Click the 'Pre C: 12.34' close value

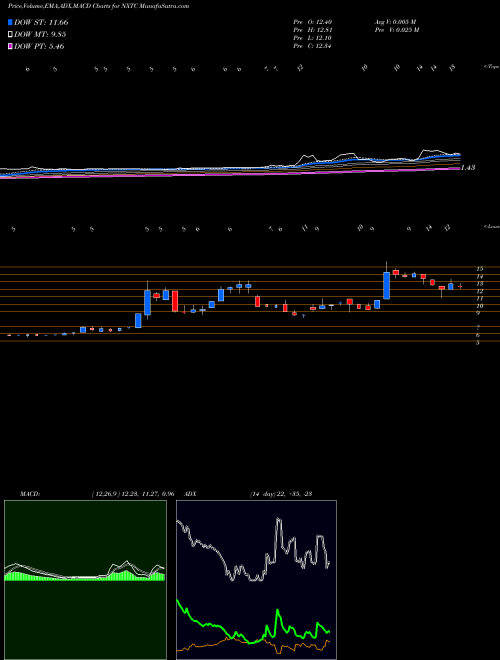tap(313, 46)
